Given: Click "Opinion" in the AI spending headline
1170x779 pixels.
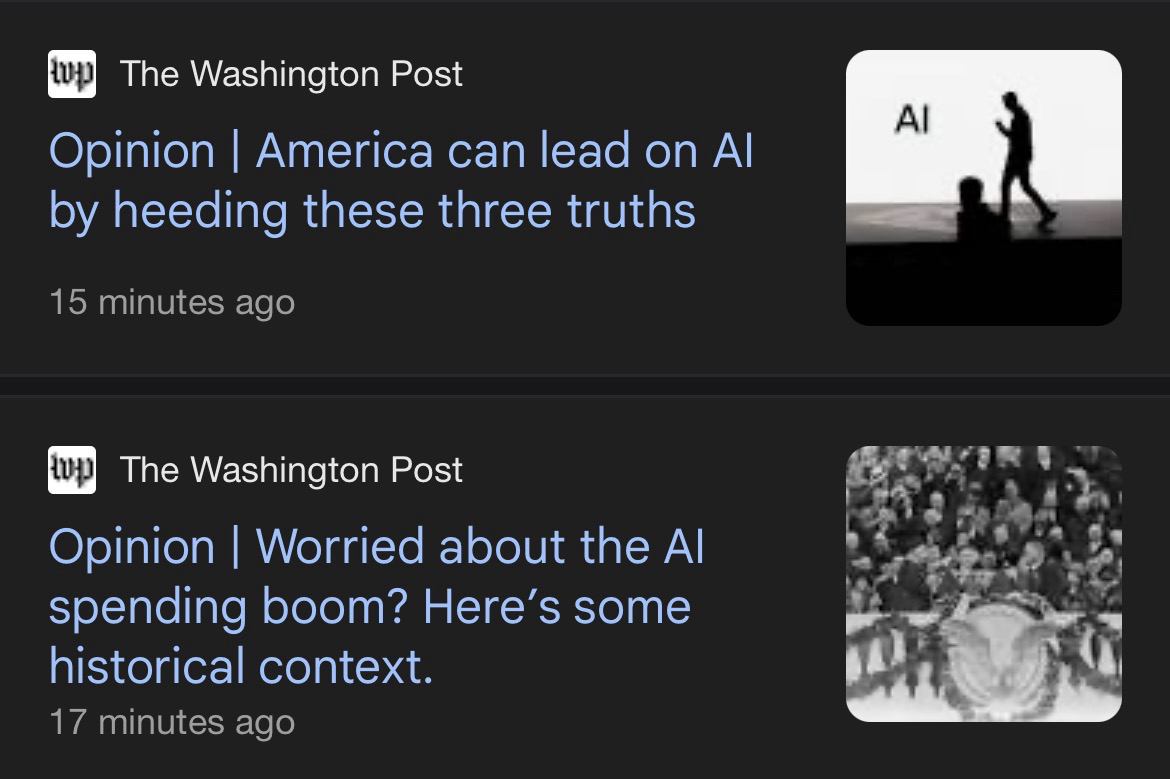Looking at the screenshot, I should pyautogui.click(x=132, y=547).
